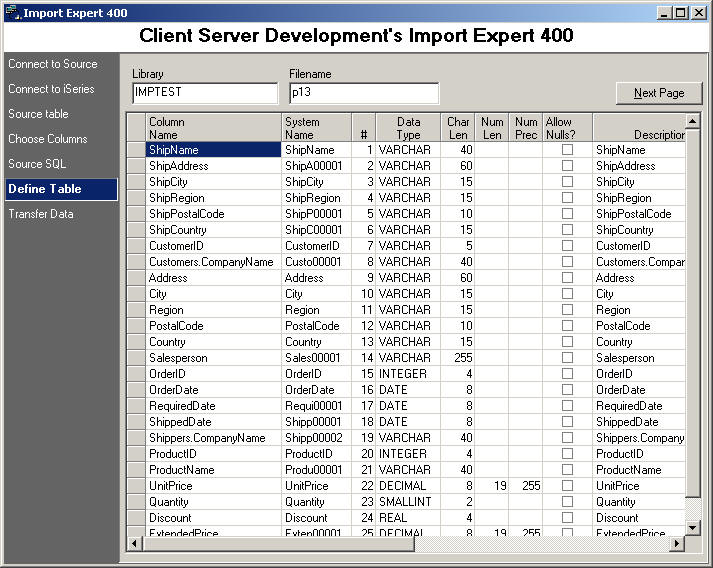This screenshot has height=568, width=713.
Task: Click system name cell Requi00001
Action: (x=316, y=406)
